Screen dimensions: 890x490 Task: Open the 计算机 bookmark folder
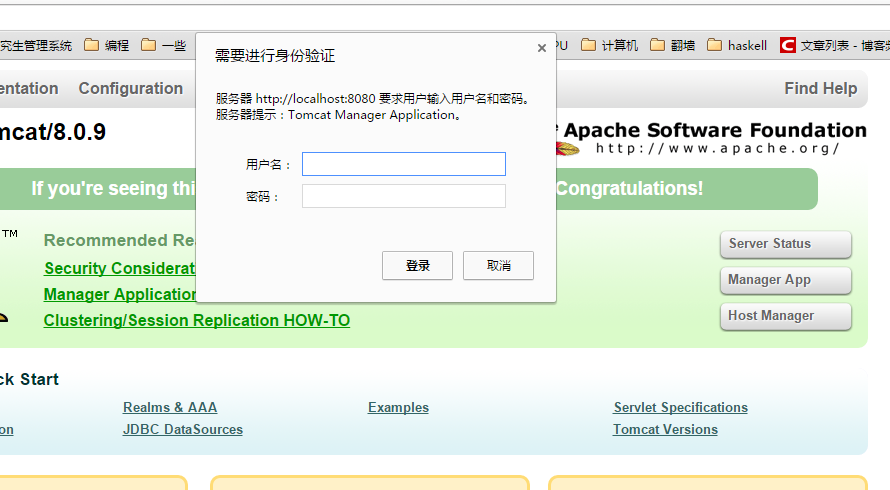click(x=610, y=45)
